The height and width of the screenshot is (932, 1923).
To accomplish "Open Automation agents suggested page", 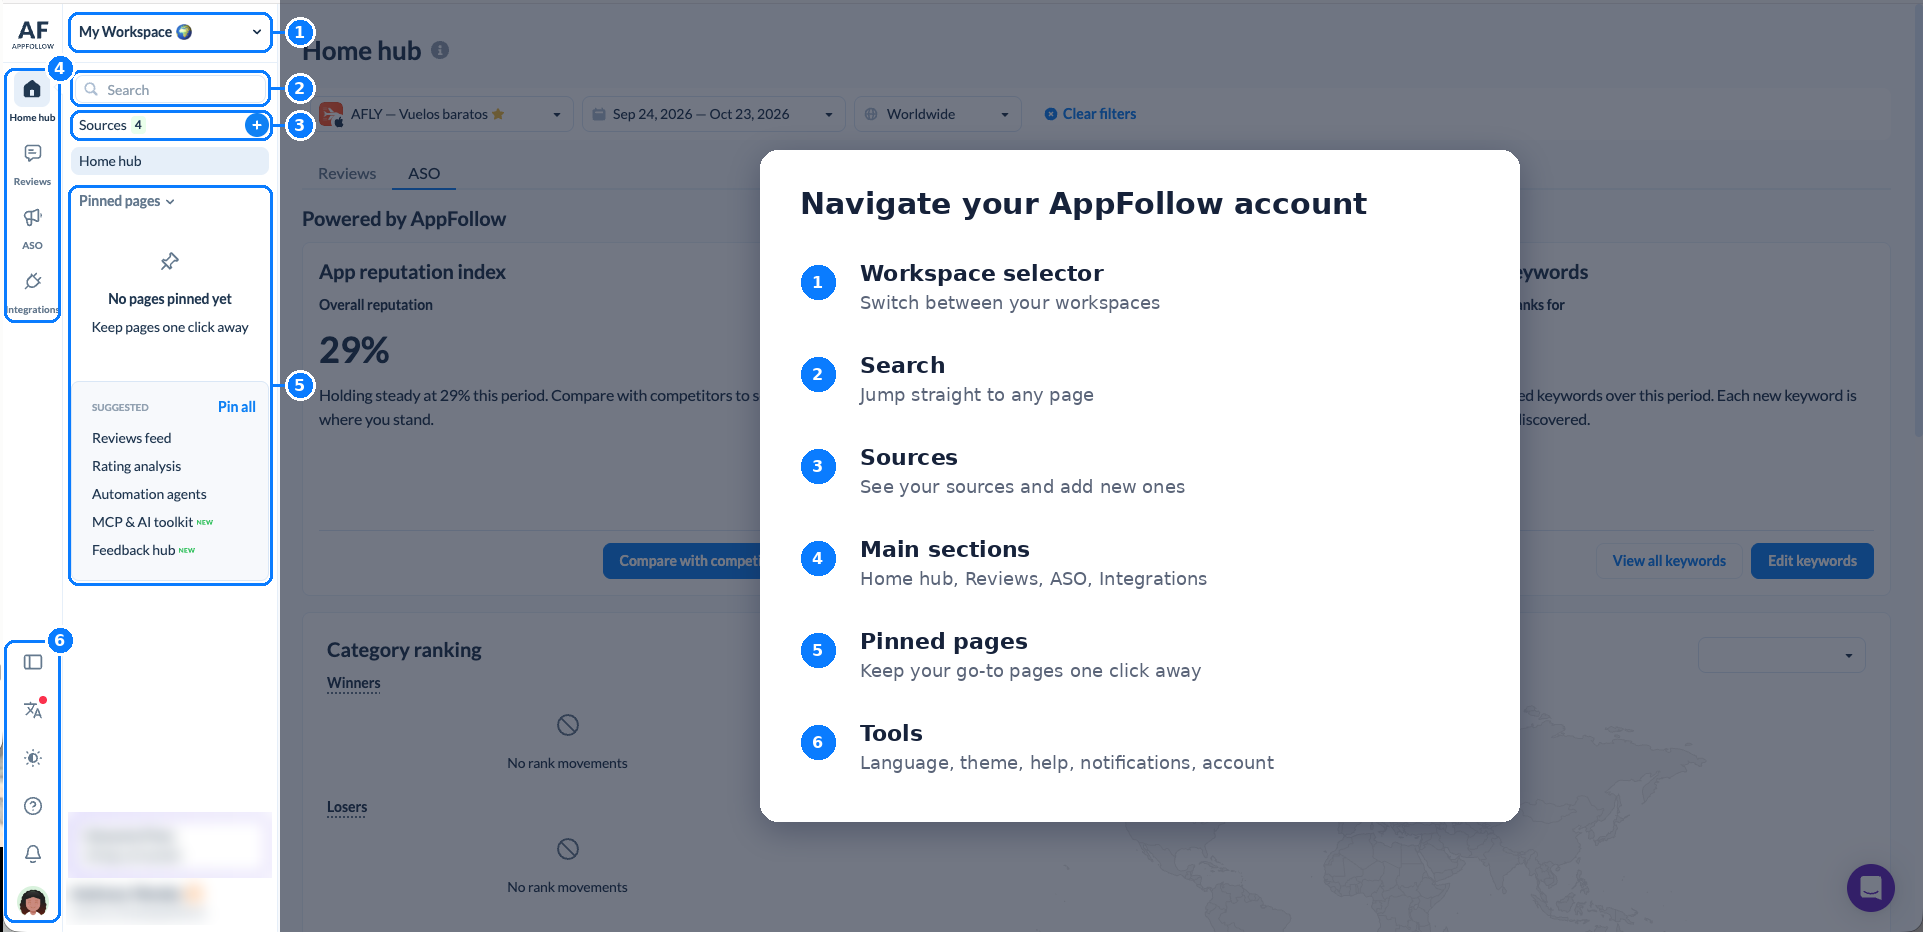I will point(149,494).
